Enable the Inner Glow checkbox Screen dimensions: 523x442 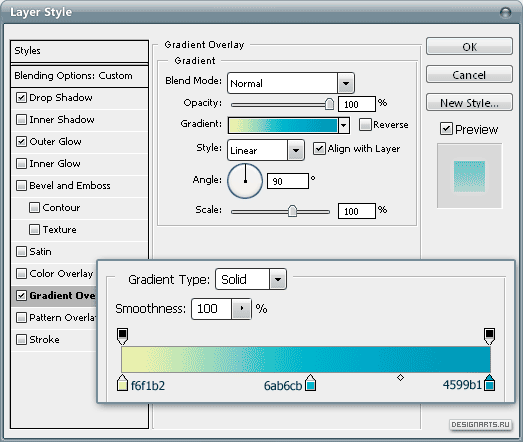(x=21, y=164)
